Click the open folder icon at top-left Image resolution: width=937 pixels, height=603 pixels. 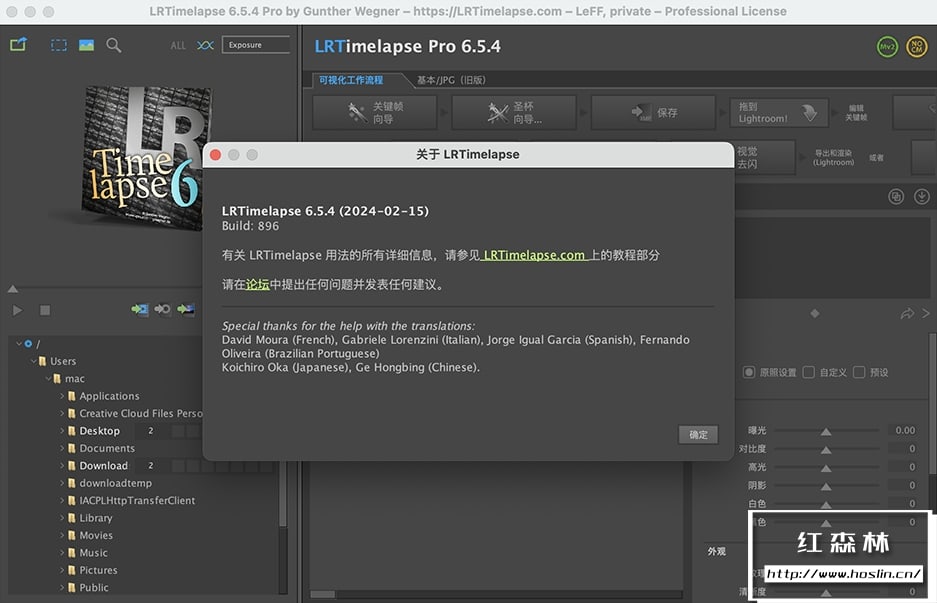pos(18,45)
